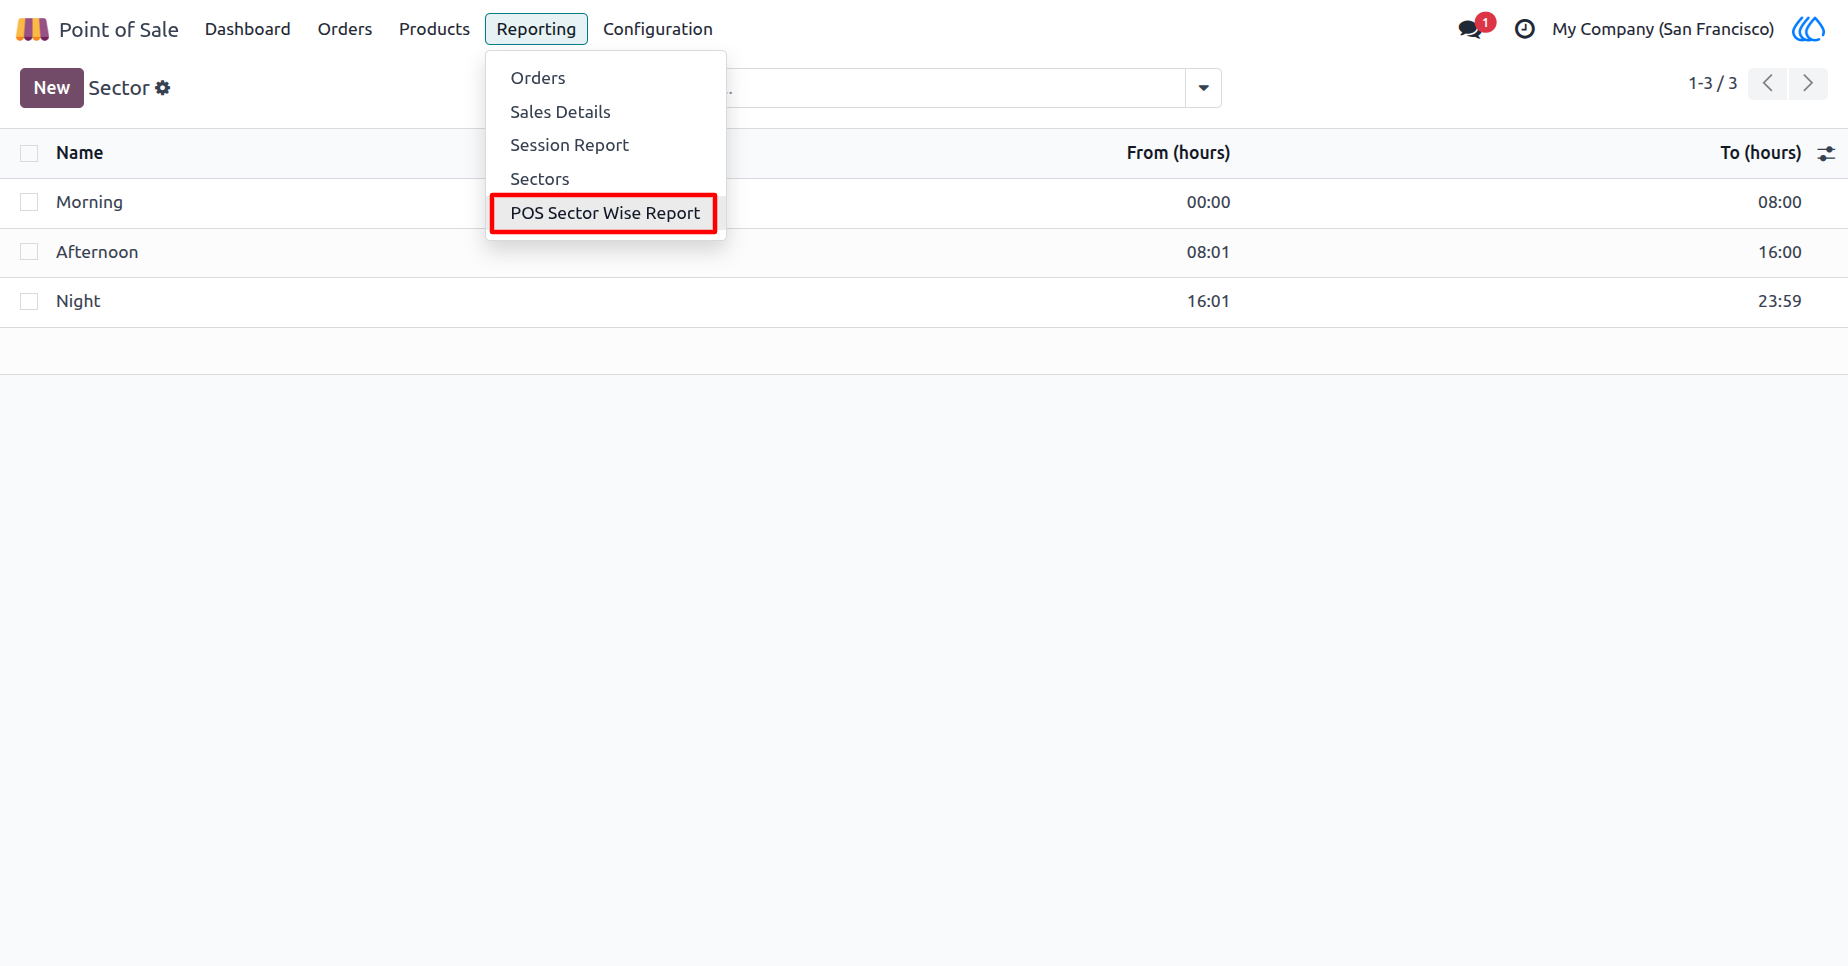
Task: Open the Night sector record
Action: (78, 301)
